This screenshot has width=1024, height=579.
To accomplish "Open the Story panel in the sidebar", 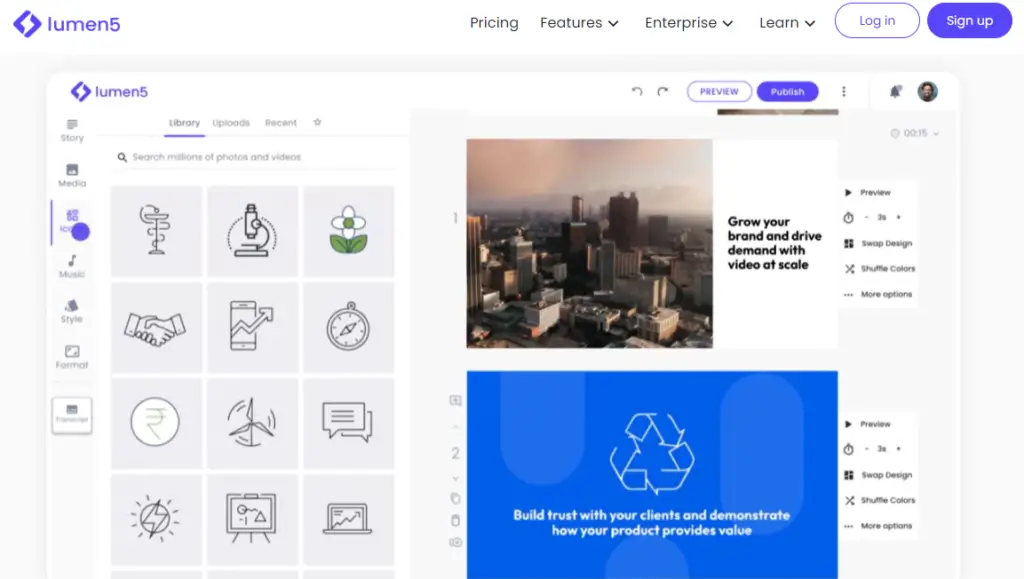I will click(72, 131).
